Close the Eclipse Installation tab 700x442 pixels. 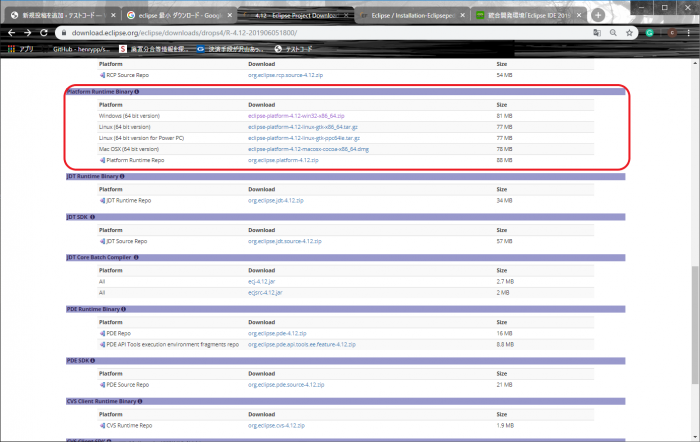coord(462,15)
